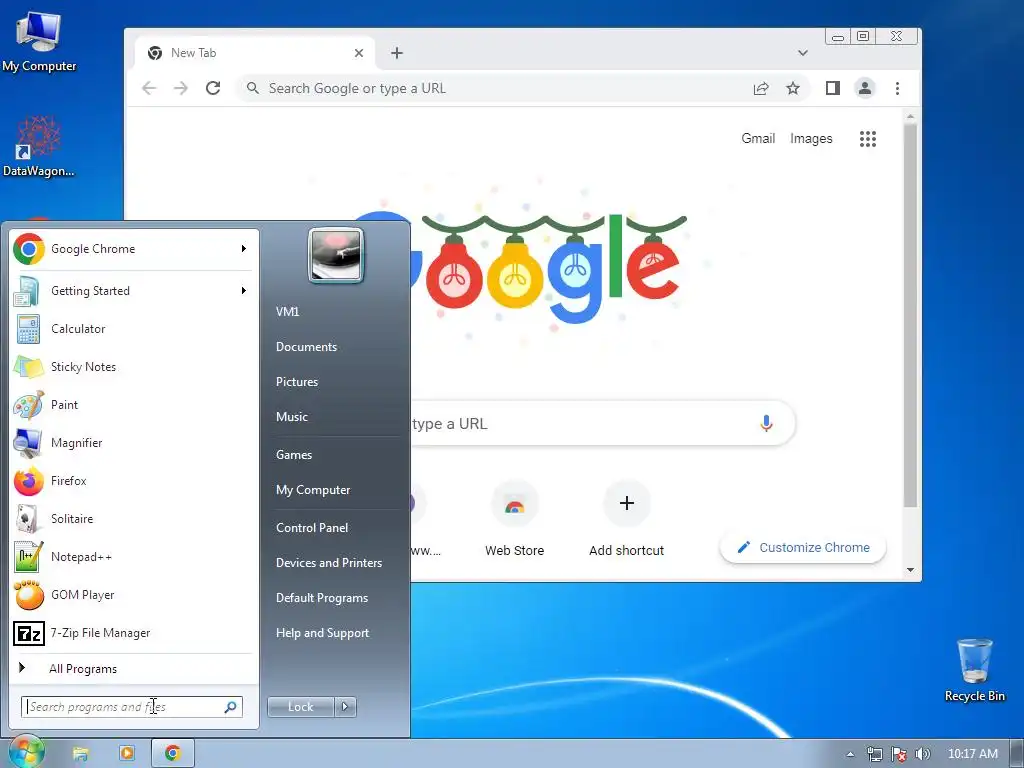The height and width of the screenshot is (768, 1024).
Task: Open the Chrome tab search chevron
Action: [803, 53]
